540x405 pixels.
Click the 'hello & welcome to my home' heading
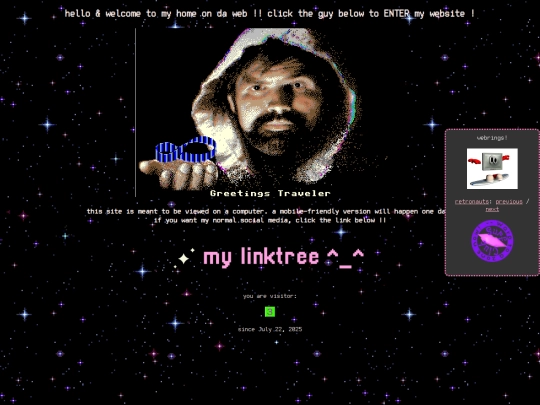[x=270, y=14]
